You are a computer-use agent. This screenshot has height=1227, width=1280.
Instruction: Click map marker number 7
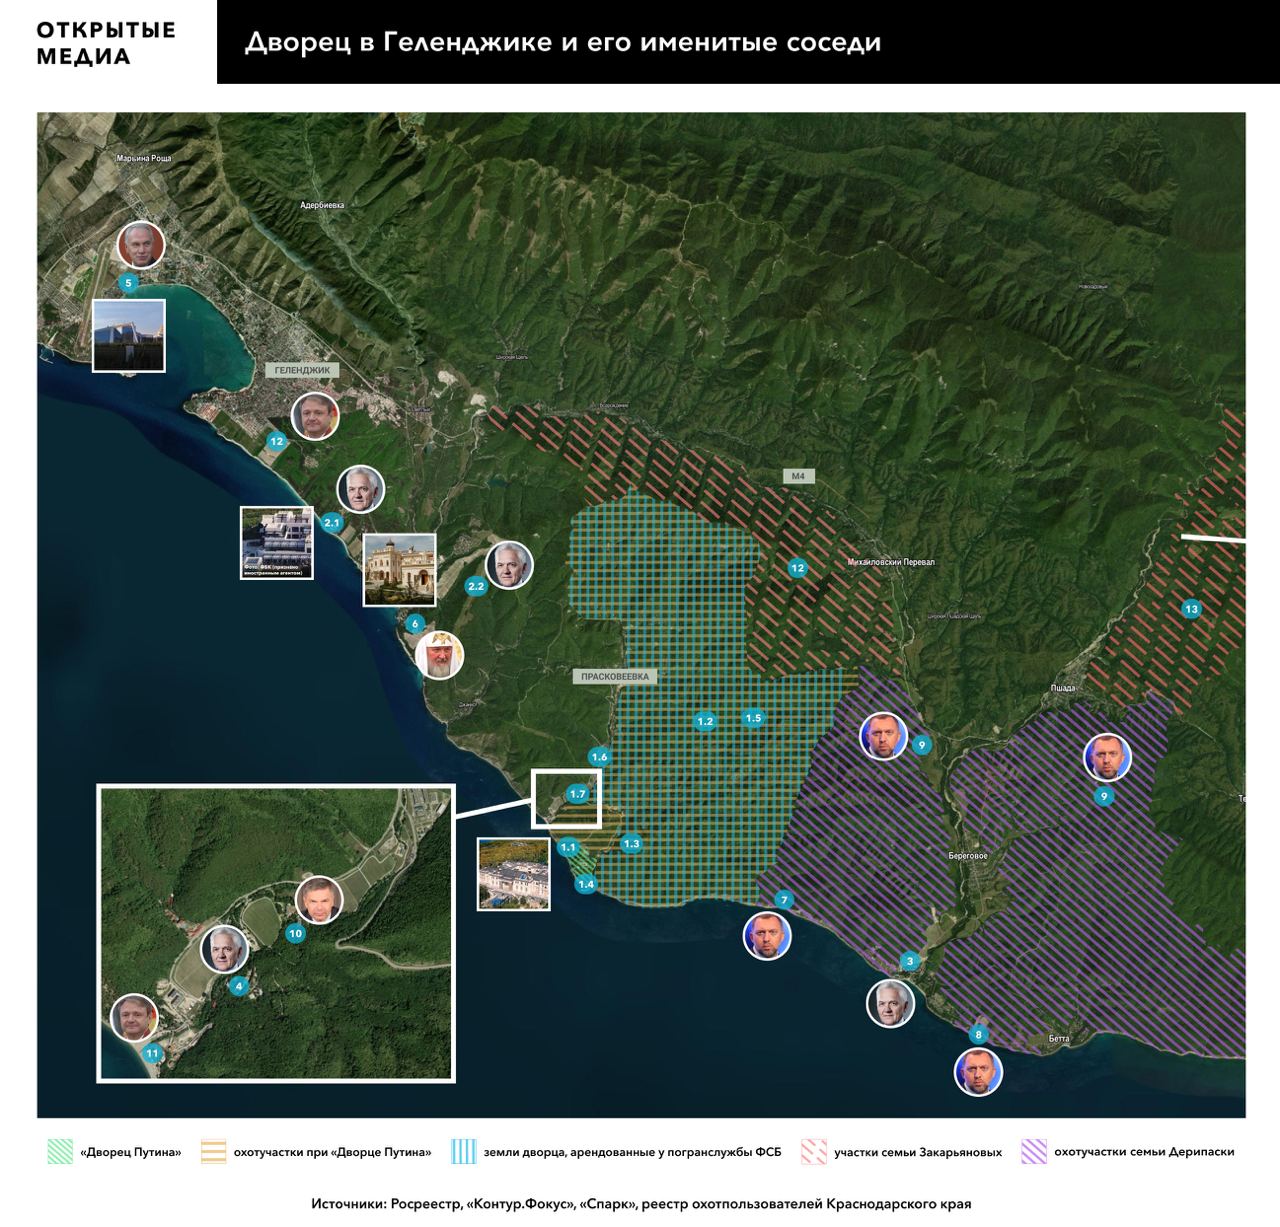(x=784, y=900)
